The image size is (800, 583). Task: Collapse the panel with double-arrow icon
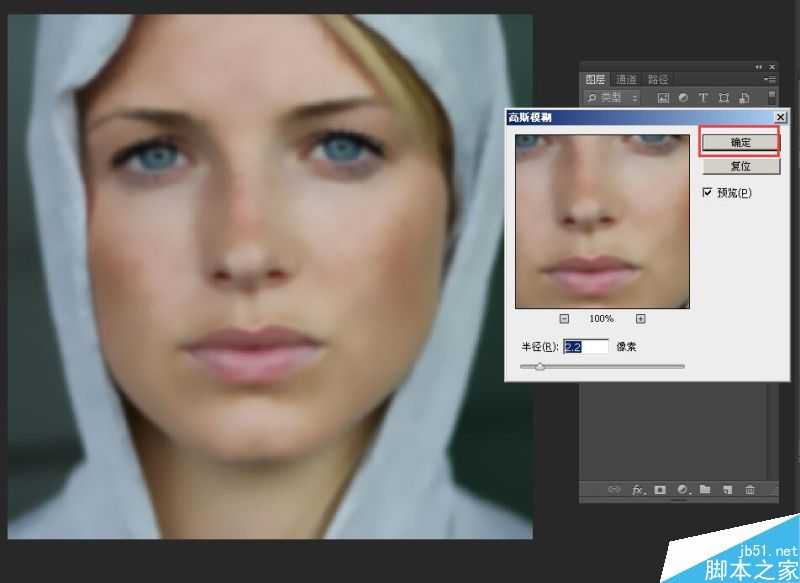(759, 66)
